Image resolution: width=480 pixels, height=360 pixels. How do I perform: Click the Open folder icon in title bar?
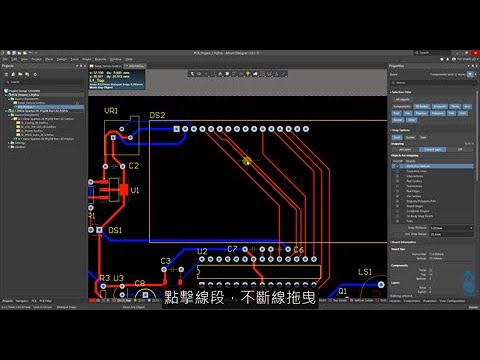[x=20, y=53]
